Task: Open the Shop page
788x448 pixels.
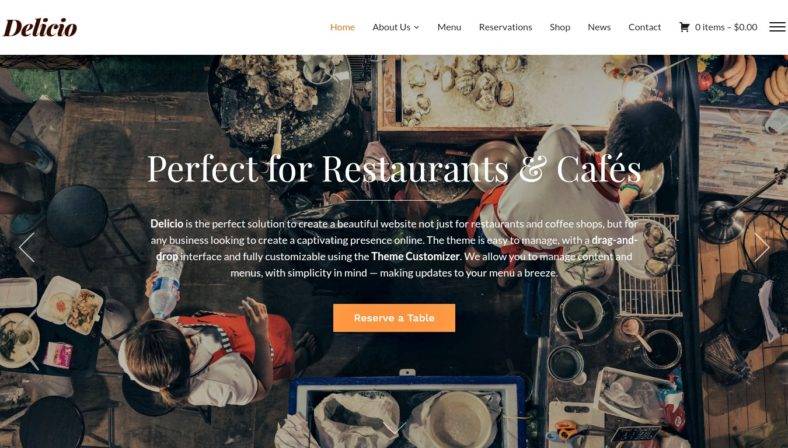Action: (x=560, y=27)
